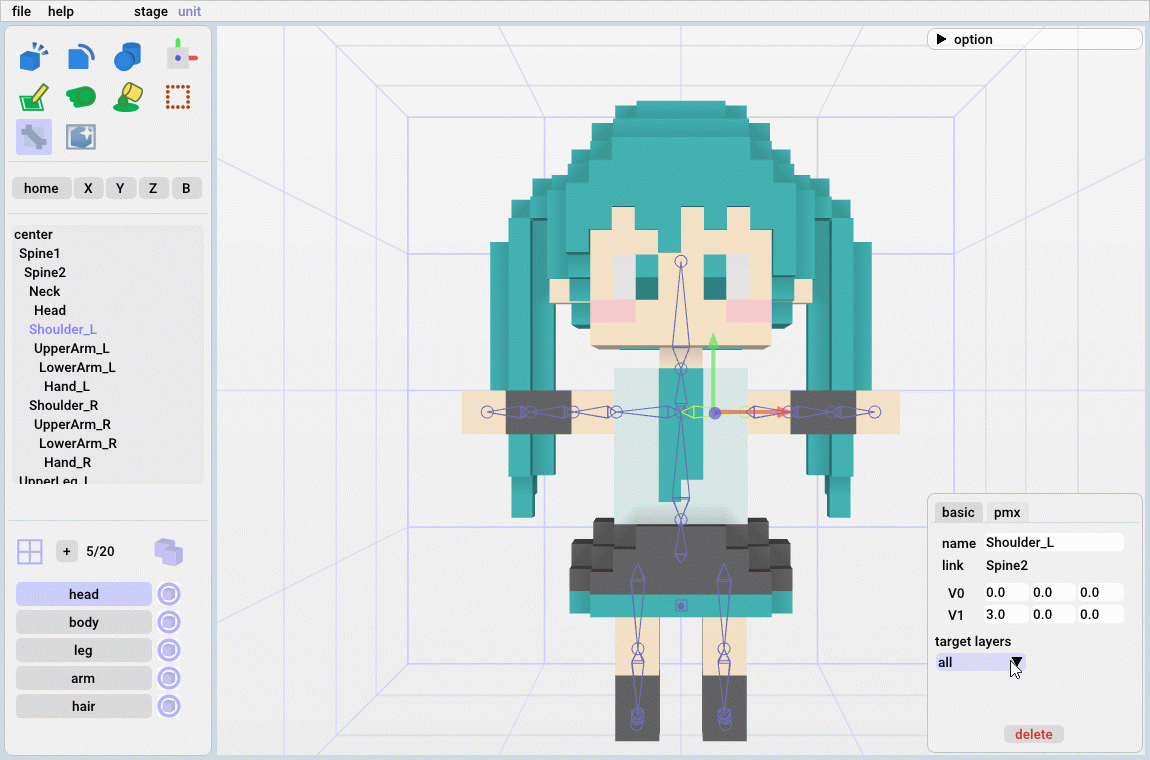Select the bone editing tool

click(34, 137)
